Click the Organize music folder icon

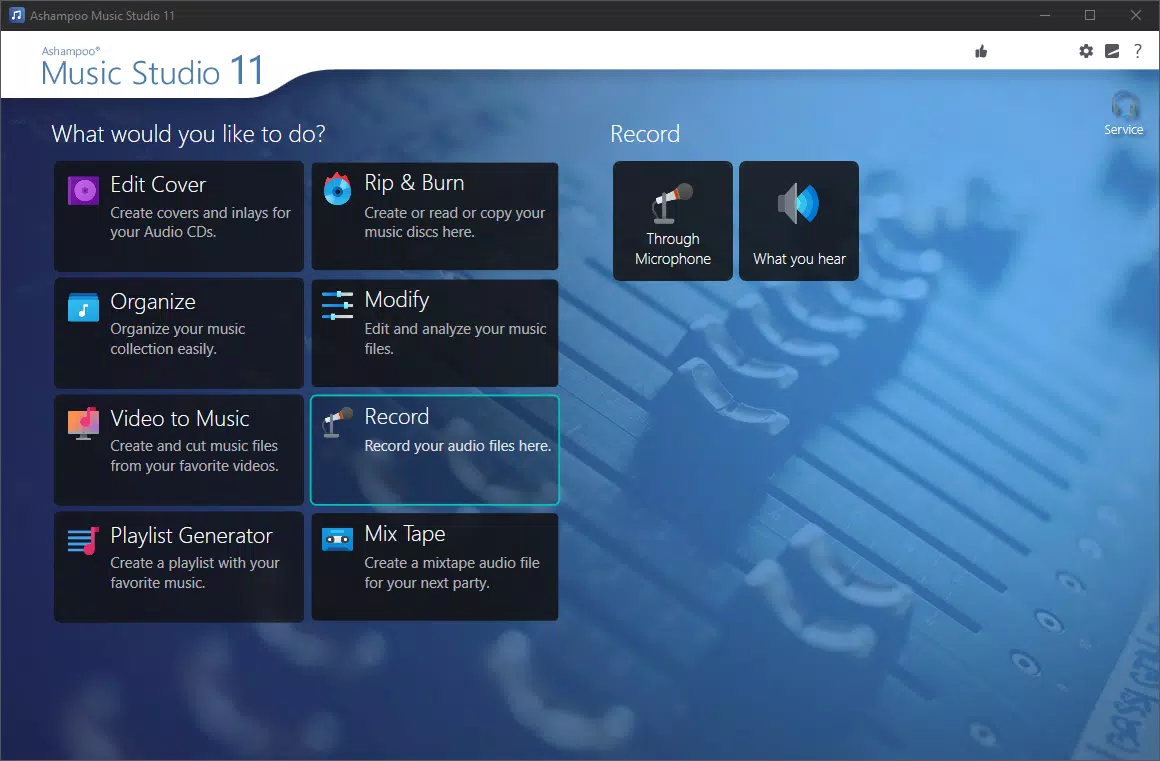(84, 308)
